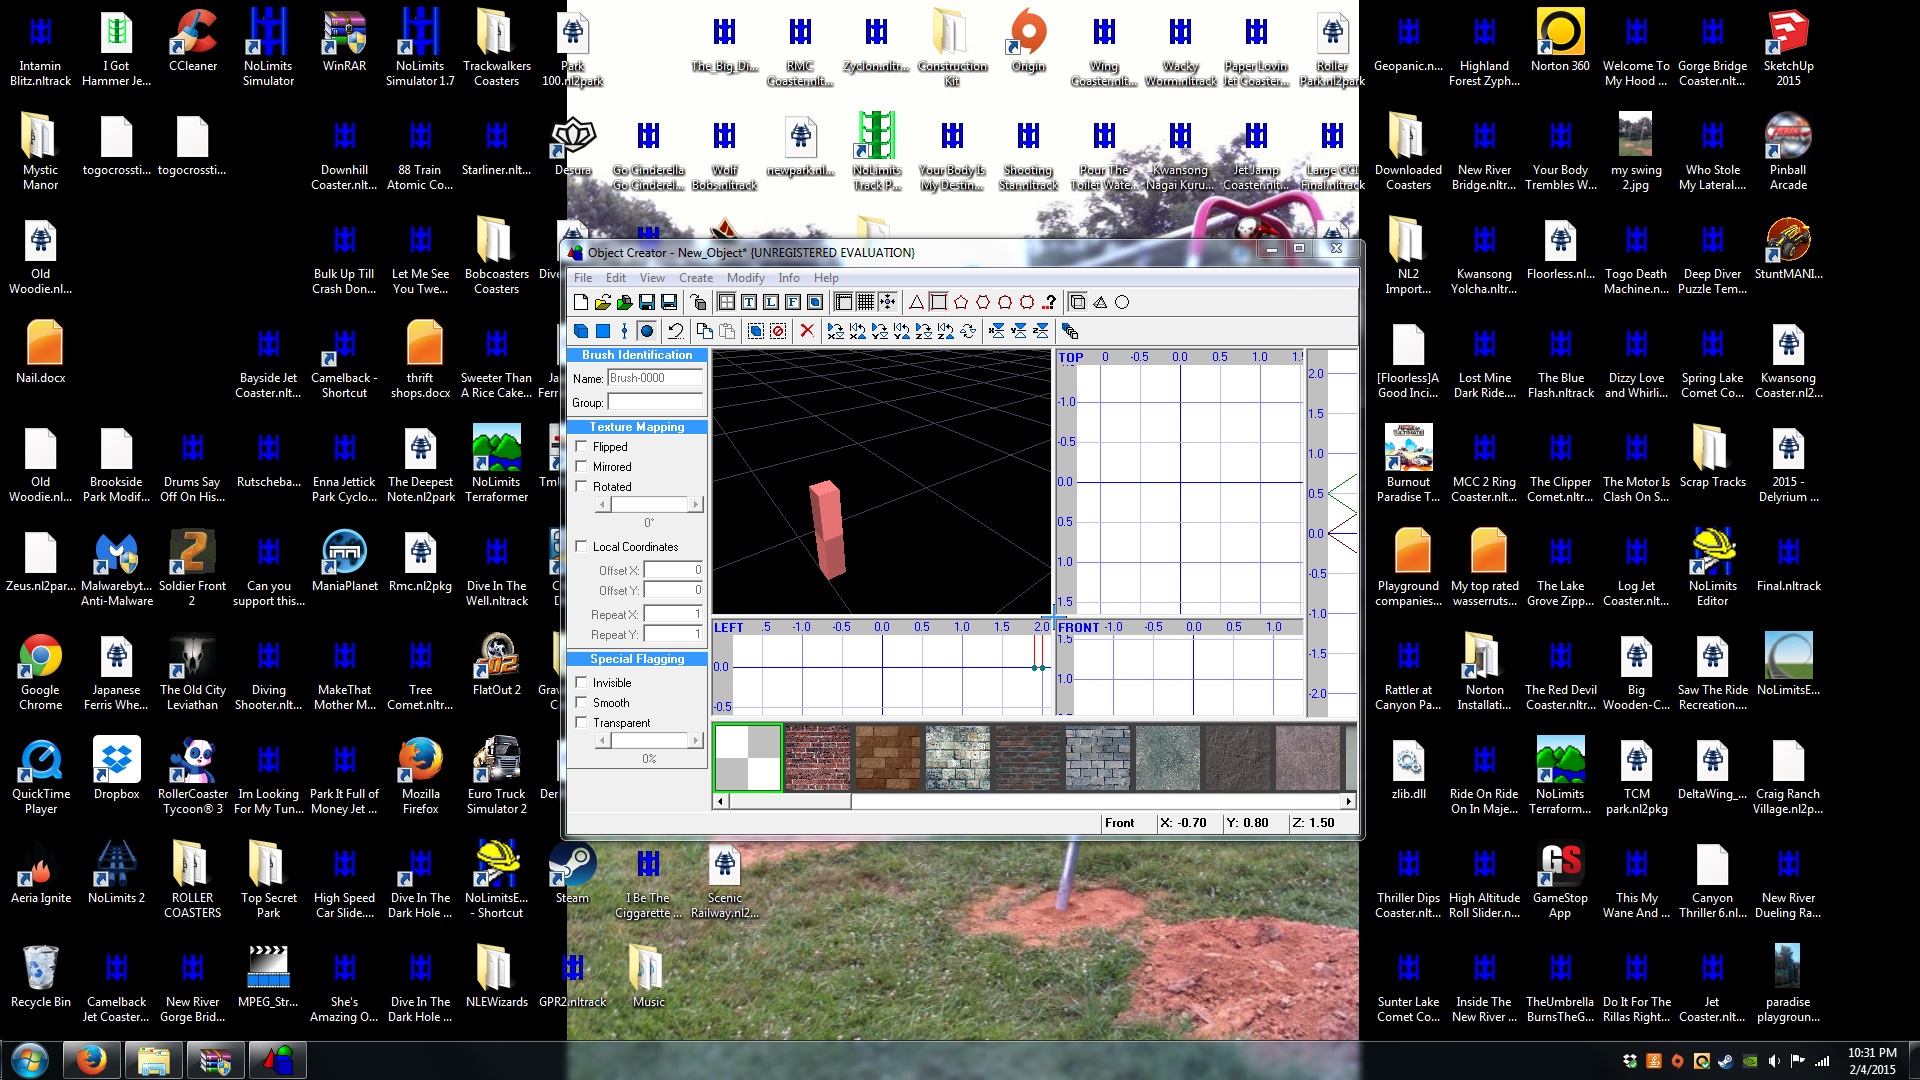The height and width of the screenshot is (1080, 1920).
Task: Click the Undo arrow icon
Action: [675, 331]
